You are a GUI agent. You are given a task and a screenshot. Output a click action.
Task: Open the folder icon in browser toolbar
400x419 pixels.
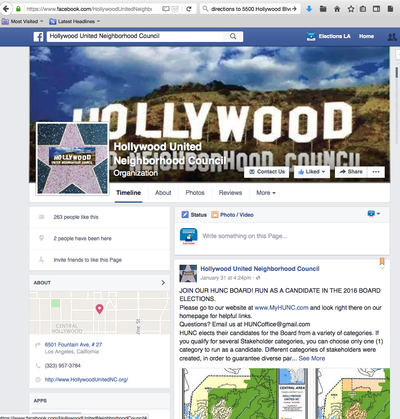click(x=323, y=9)
